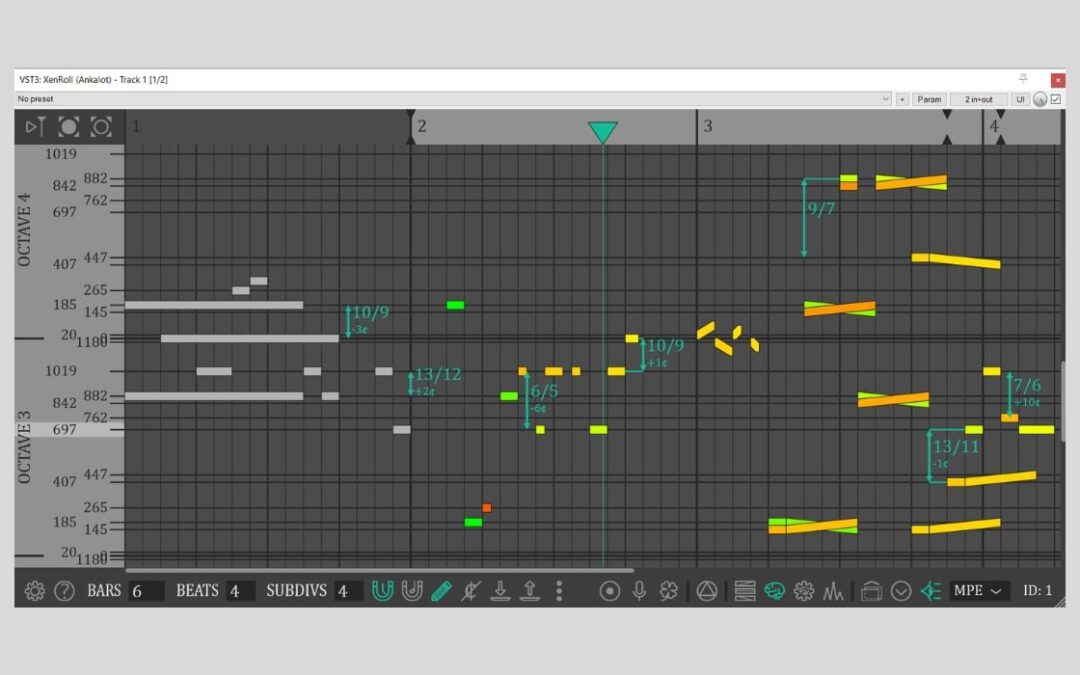
Task: Toggle the teal arrow-with-lines icon
Action: pyautogui.click(x=931, y=591)
